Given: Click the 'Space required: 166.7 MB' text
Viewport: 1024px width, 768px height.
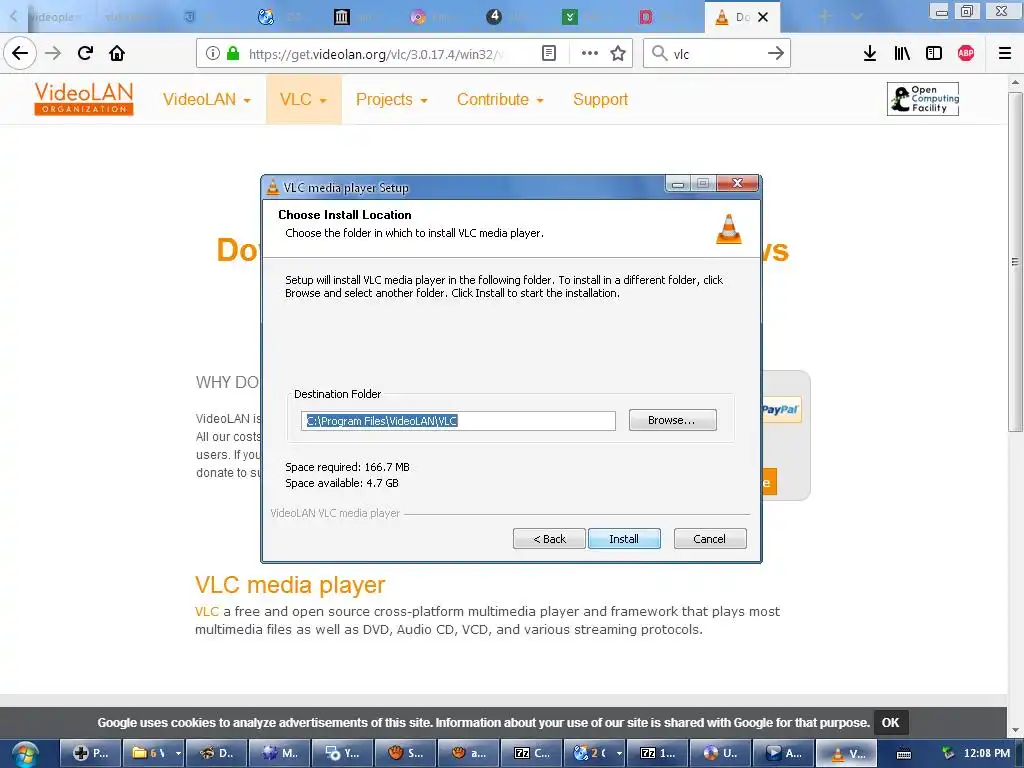Looking at the screenshot, I should [347, 467].
